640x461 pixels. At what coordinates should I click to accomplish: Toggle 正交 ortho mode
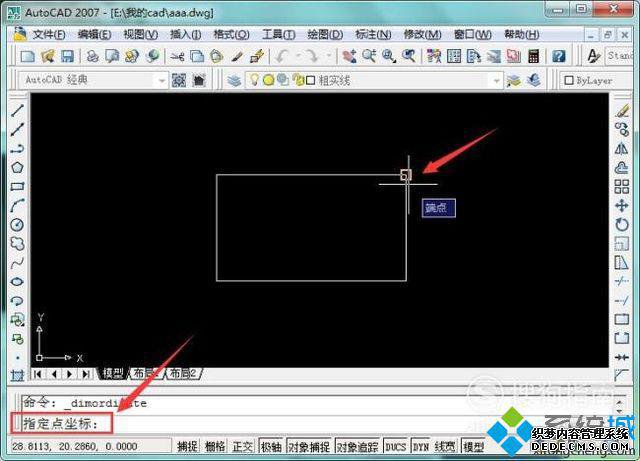pyautogui.click(x=243, y=446)
